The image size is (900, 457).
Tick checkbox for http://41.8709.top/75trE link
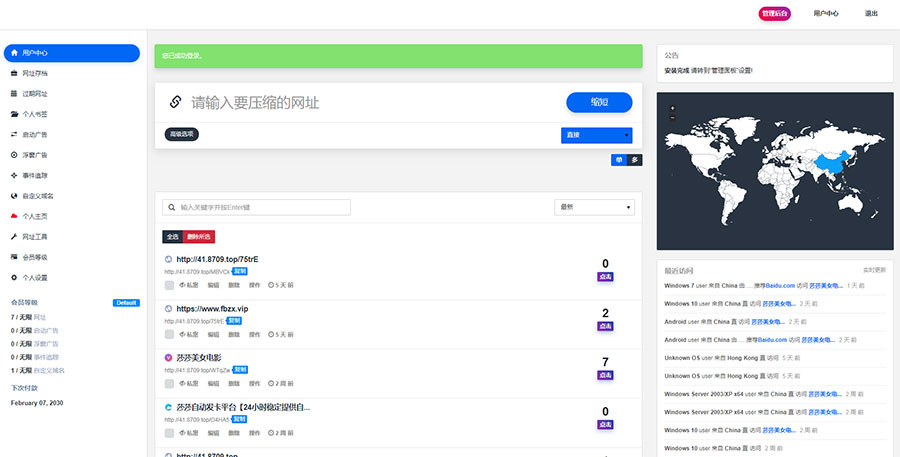click(169, 285)
